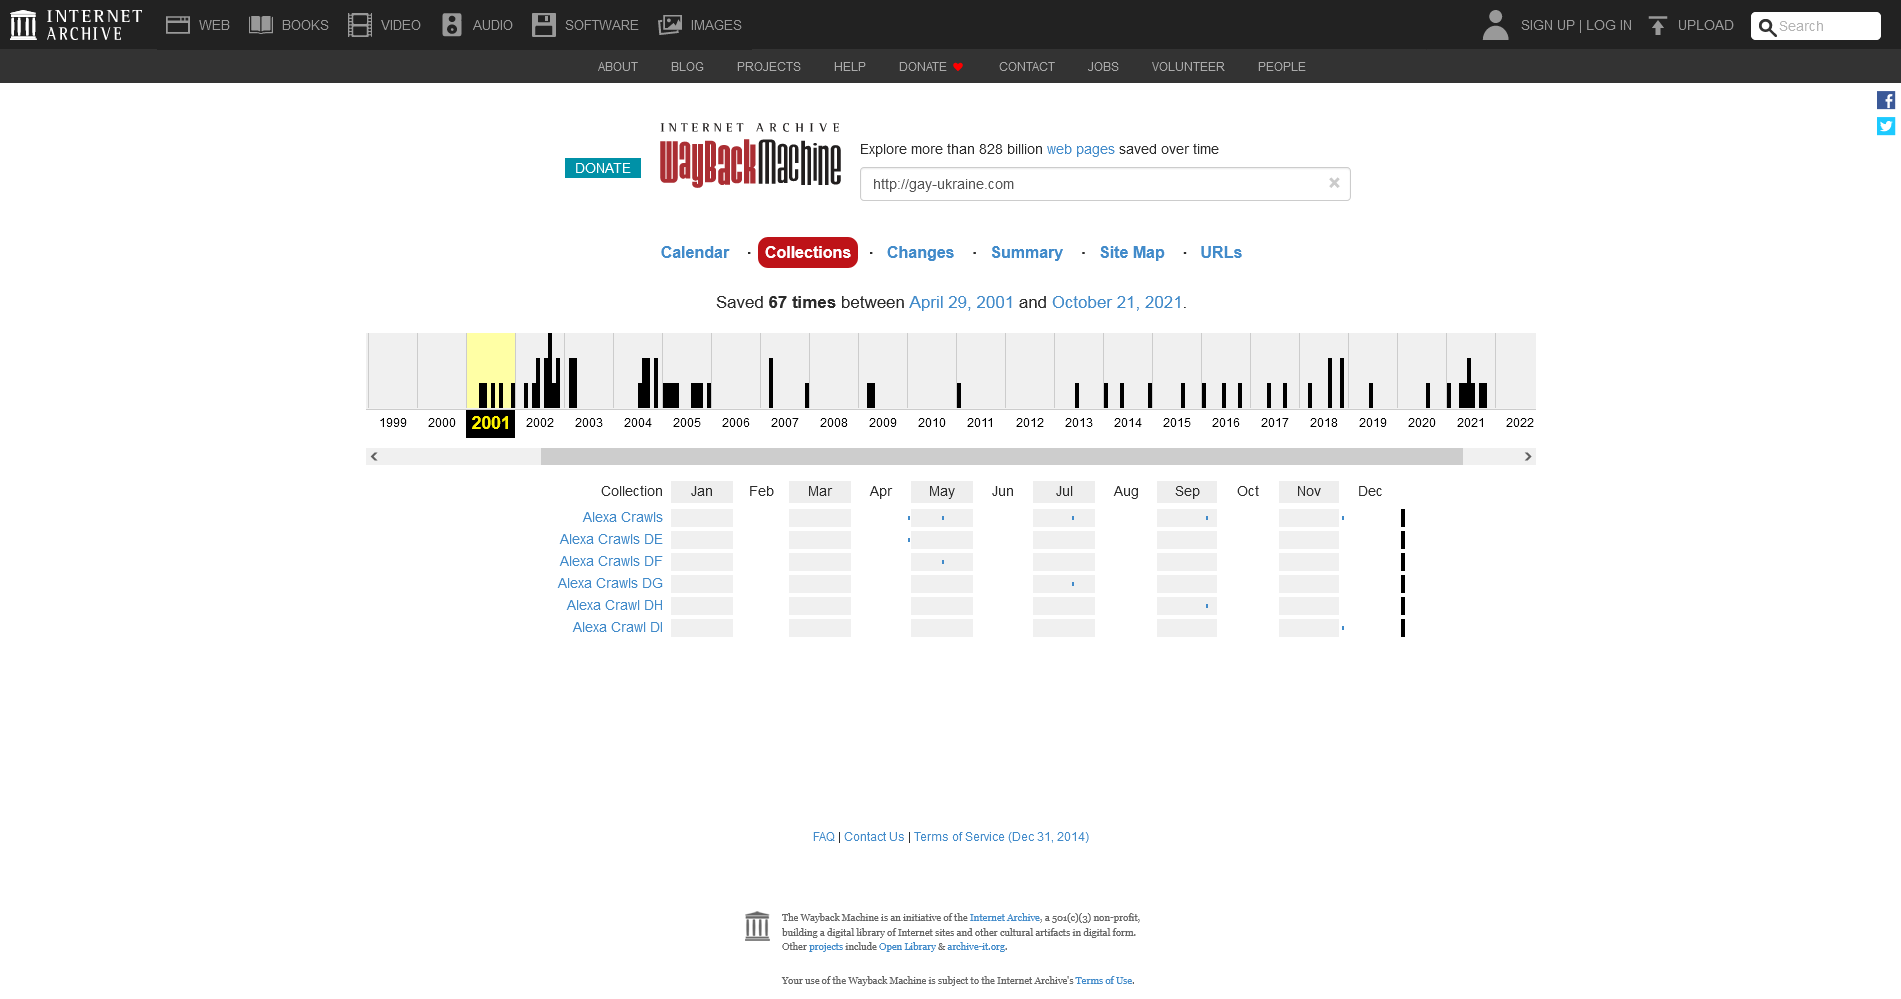Image resolution: width=1901 pixels, height=999 pixels.
Task: Open the Alexa Crawls DF collection
Action: pyautogui.click(x=611, y=561)
